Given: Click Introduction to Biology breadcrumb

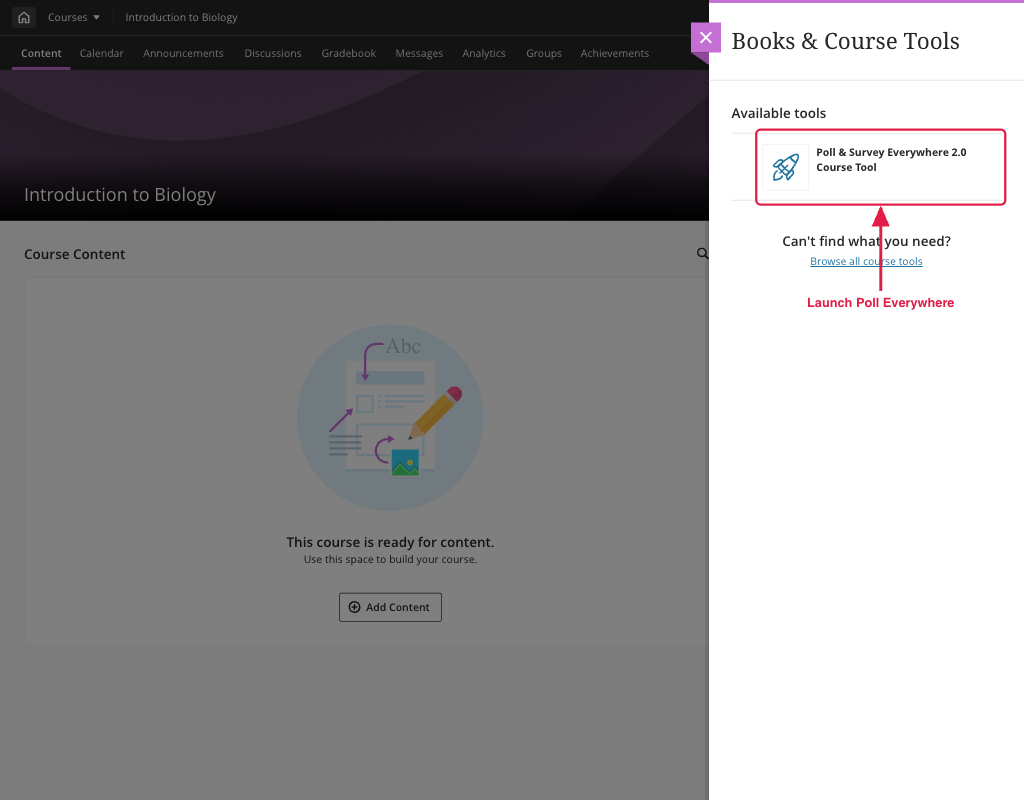Looking at the screenshot, I should (x=181, y=18).
